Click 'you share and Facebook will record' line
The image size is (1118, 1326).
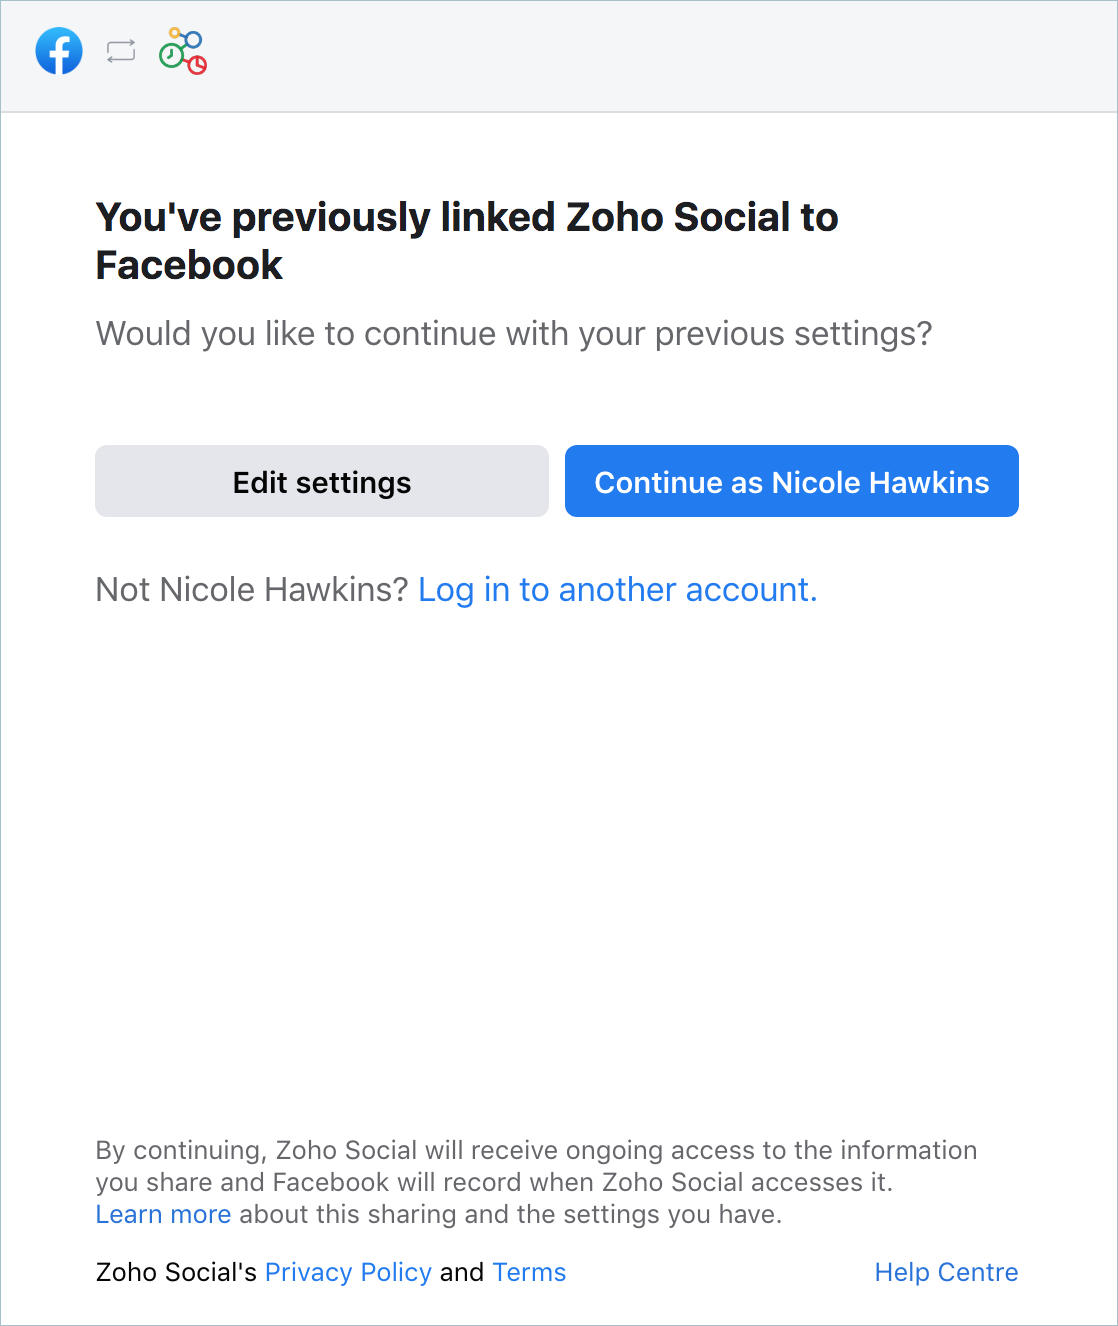click(493, 1182)
